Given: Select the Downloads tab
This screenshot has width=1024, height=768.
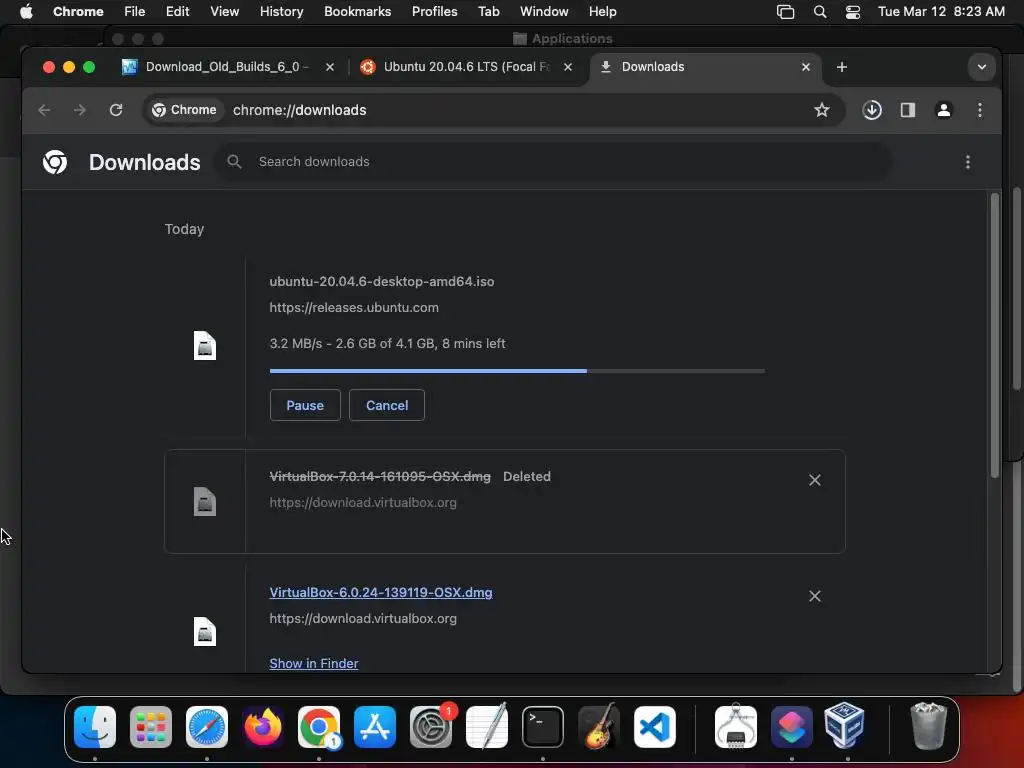Looking at the screenshot, I should pyautogui.click(x=705, y=67).
